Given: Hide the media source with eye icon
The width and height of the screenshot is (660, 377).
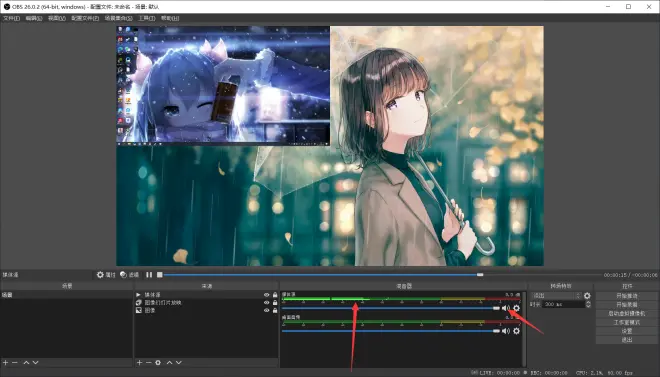Looking at the screenshot, I should click(x=266, y=295).
